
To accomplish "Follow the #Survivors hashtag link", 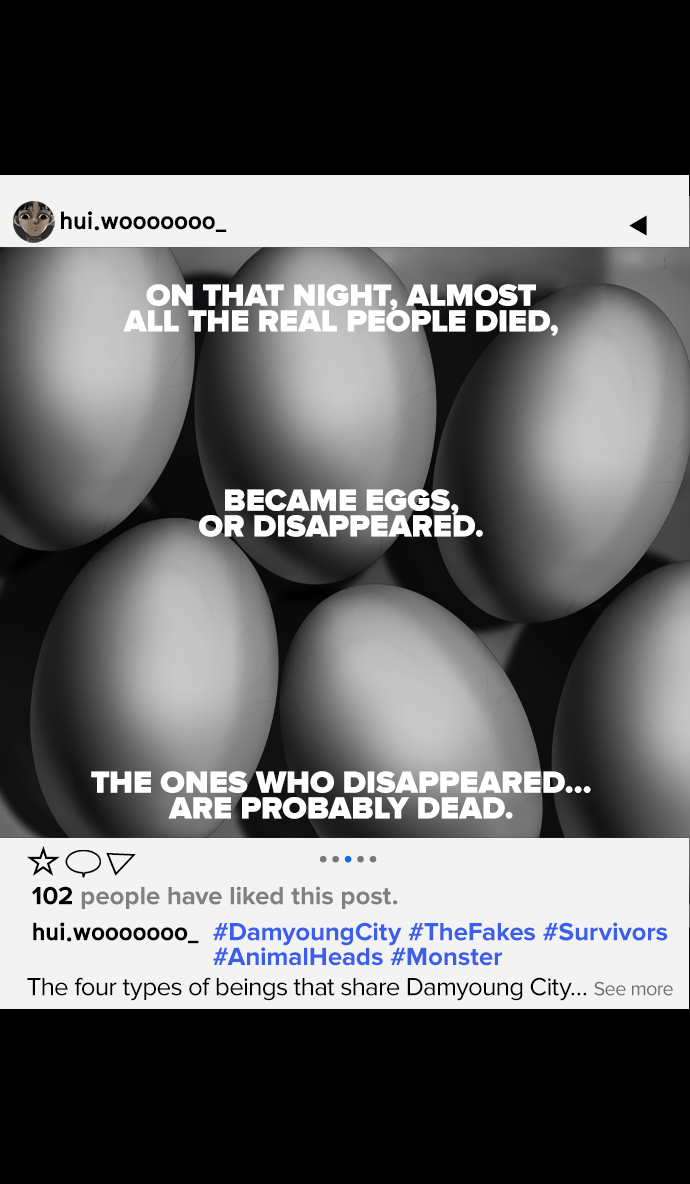I will [x=605, y=933].
